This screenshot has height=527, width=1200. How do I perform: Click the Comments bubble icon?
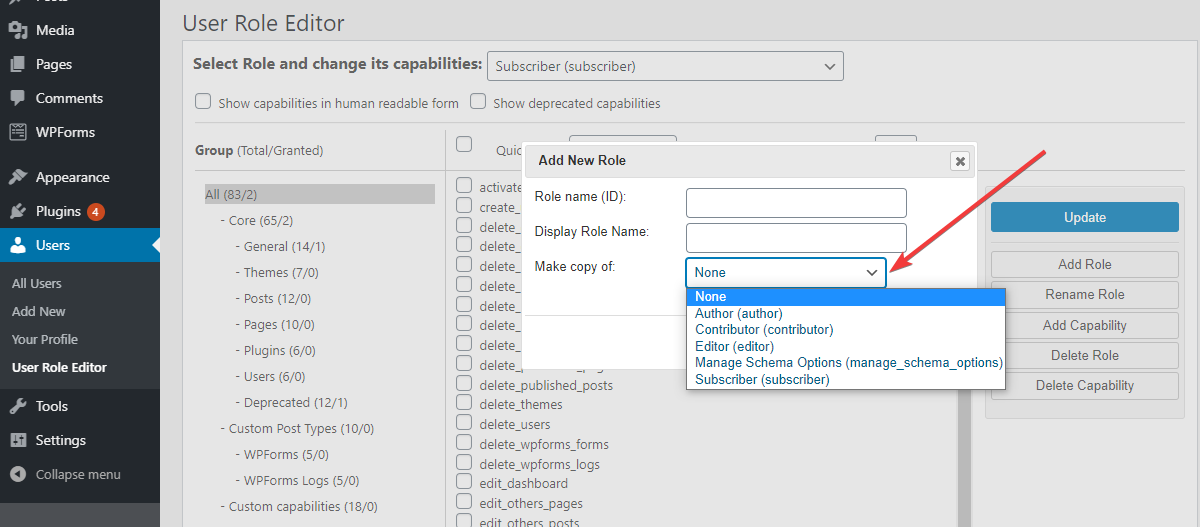[x=18, y=98]
